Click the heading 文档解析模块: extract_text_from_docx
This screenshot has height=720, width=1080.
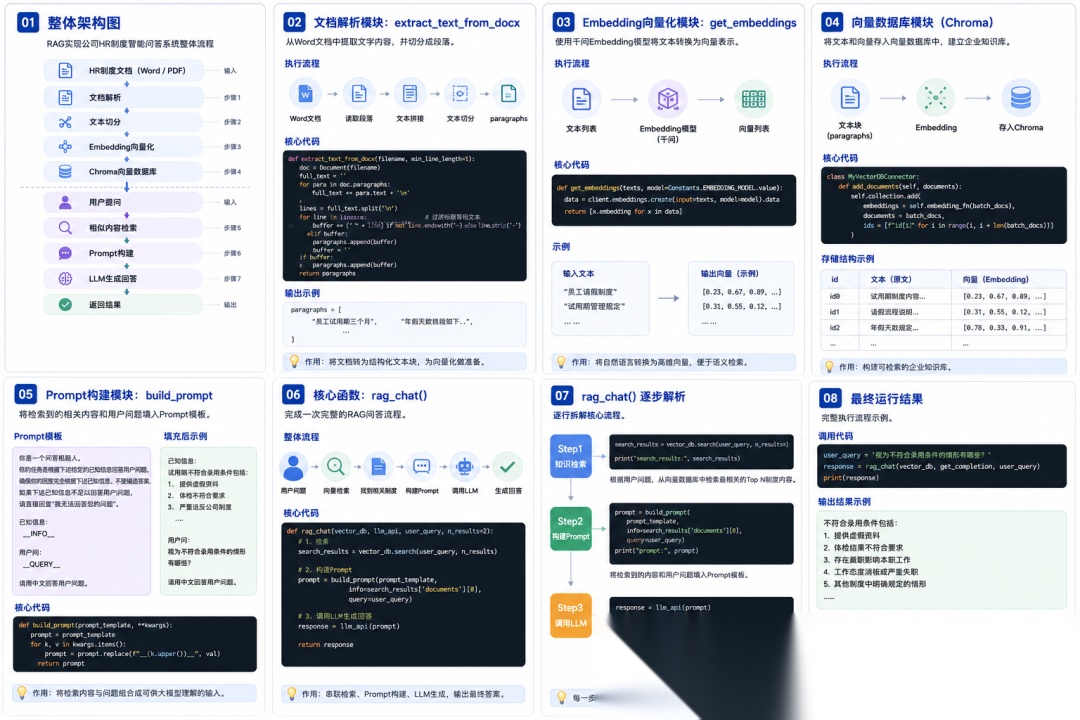point(417,23)
